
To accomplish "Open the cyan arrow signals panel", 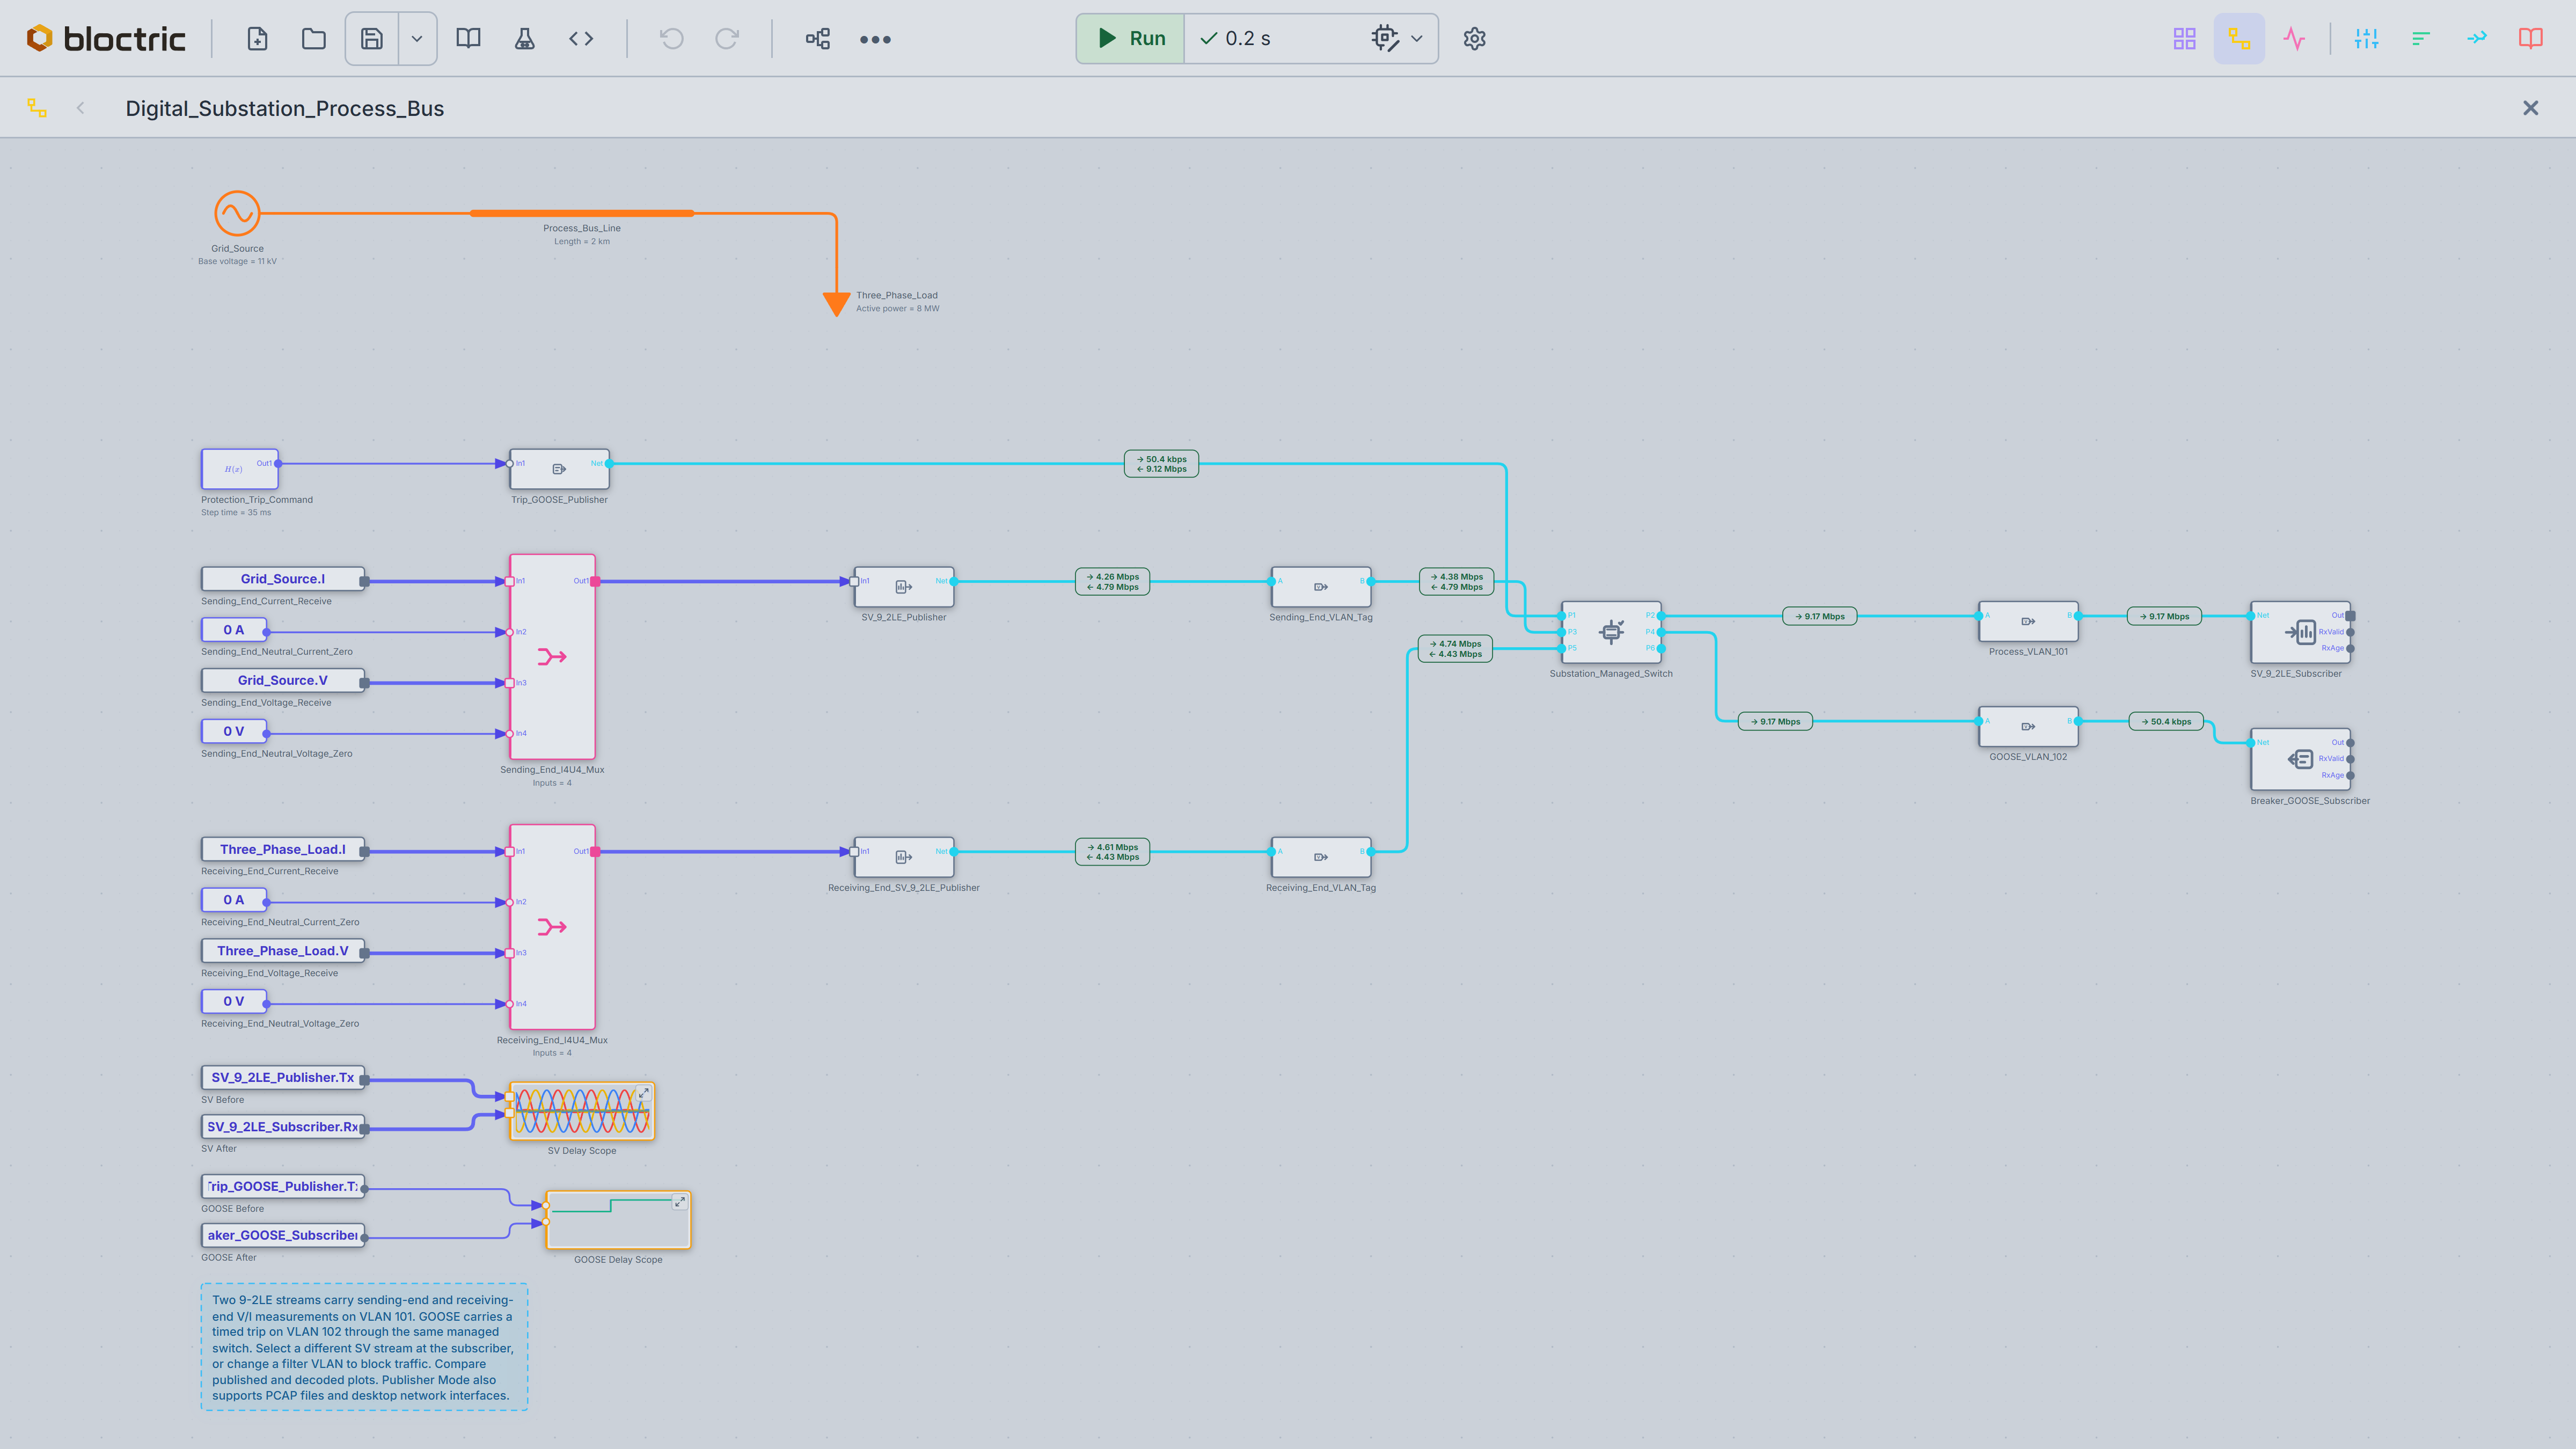I will click(2476, 39).
